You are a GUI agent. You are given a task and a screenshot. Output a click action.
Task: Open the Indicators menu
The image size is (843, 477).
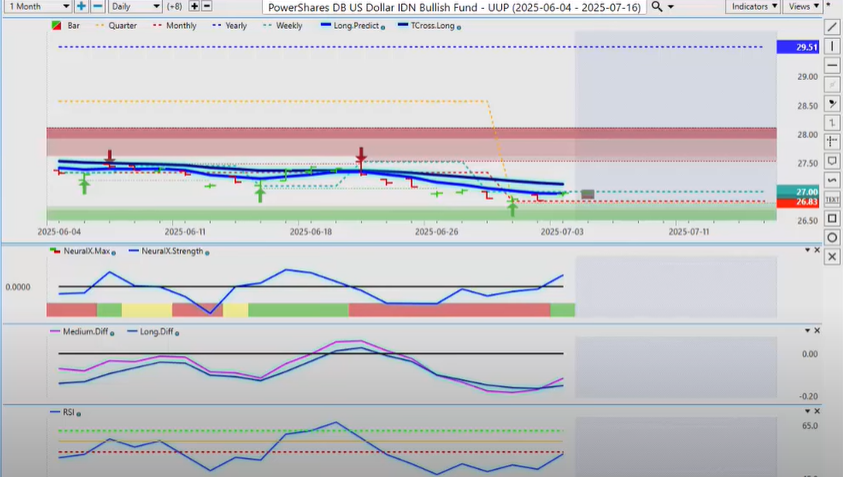pyautogui.click(x=753, y=7)
